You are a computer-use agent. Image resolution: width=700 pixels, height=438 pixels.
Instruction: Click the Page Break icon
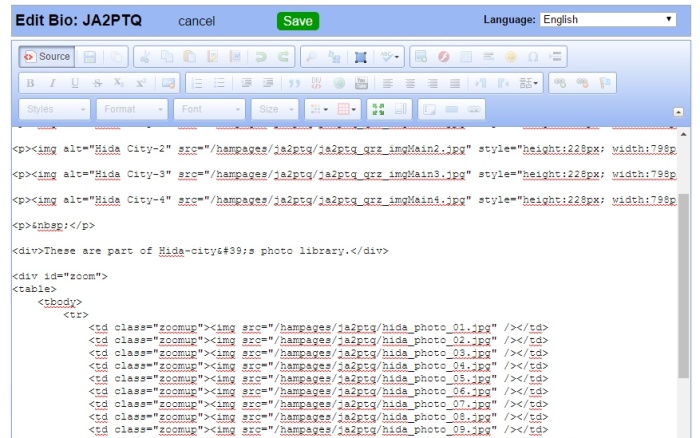555,57
